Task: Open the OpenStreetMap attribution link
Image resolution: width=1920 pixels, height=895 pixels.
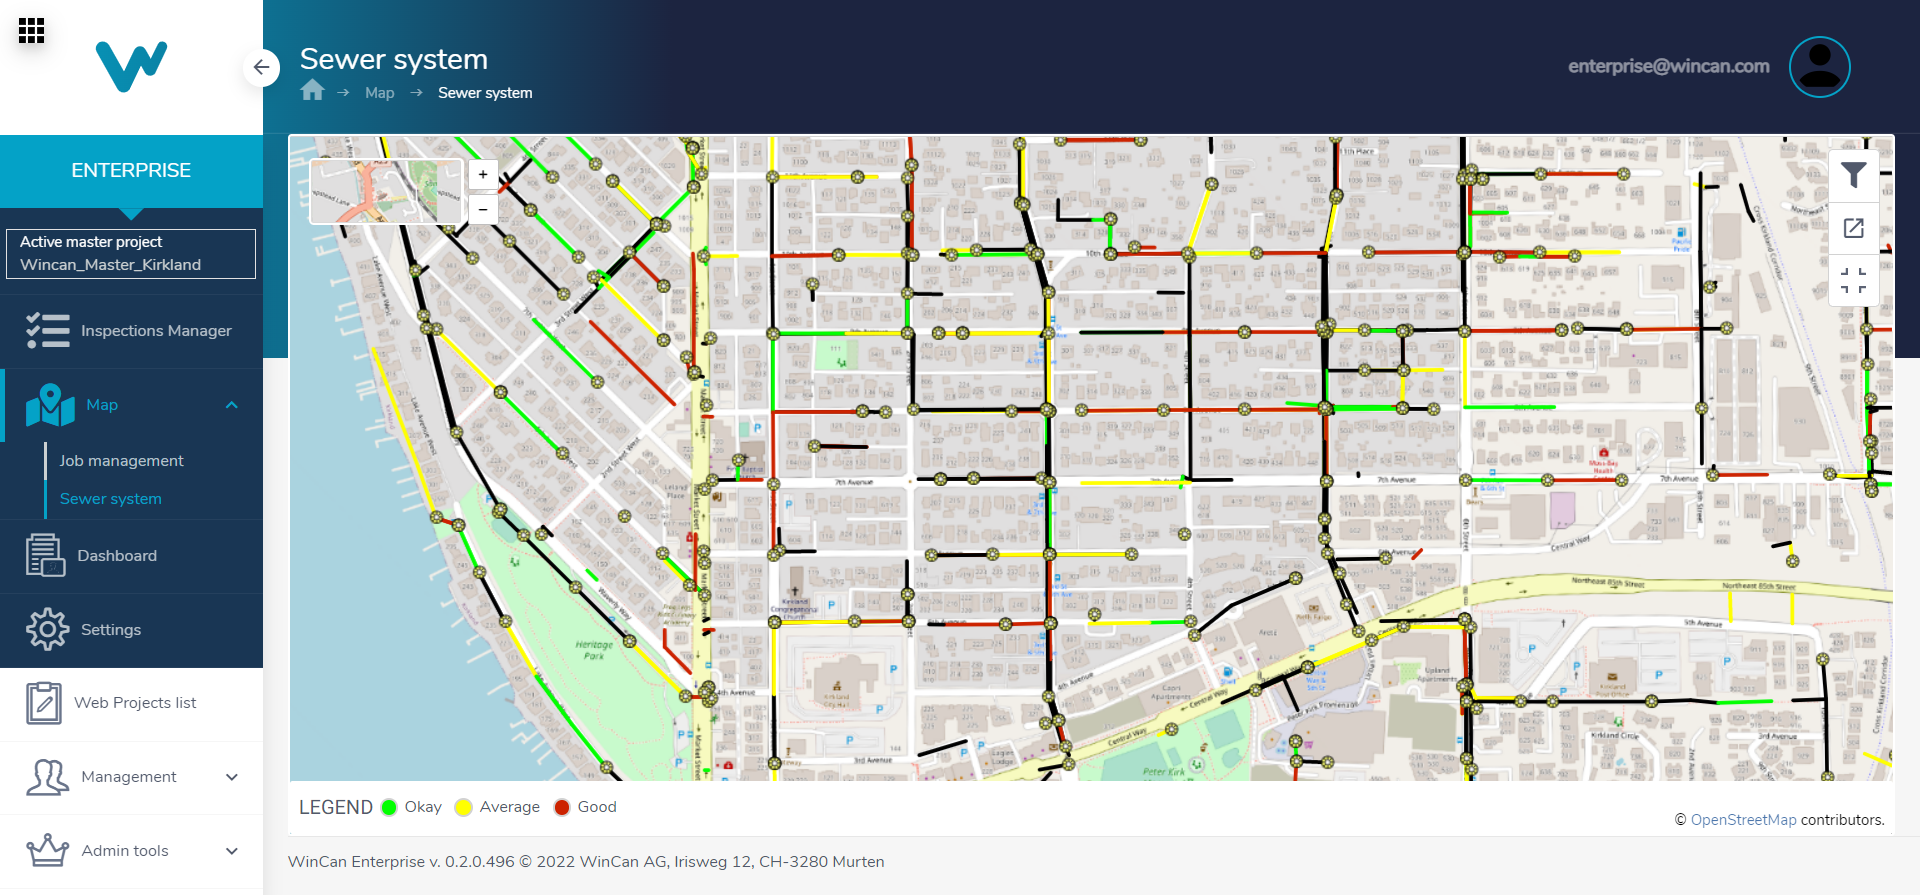Action: click(x=1743, y=820)
